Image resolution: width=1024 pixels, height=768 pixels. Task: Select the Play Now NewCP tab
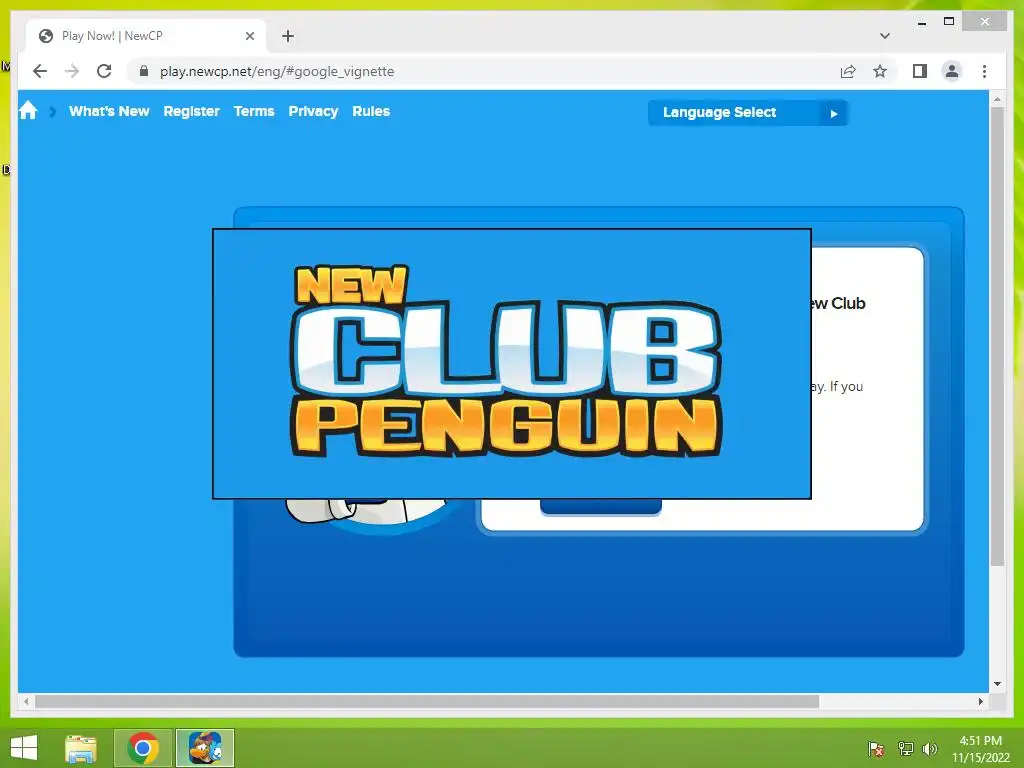pos(146,36)
